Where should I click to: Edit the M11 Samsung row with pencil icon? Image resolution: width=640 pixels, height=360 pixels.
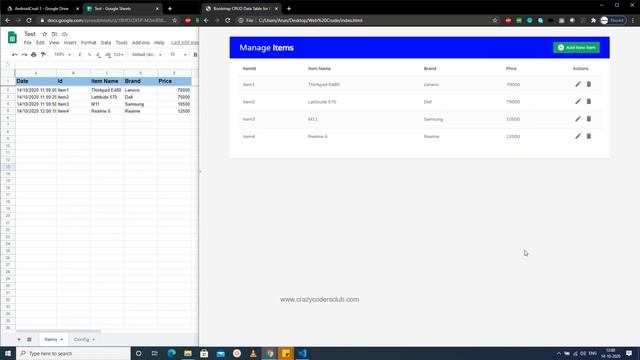[x=578, y=119]
